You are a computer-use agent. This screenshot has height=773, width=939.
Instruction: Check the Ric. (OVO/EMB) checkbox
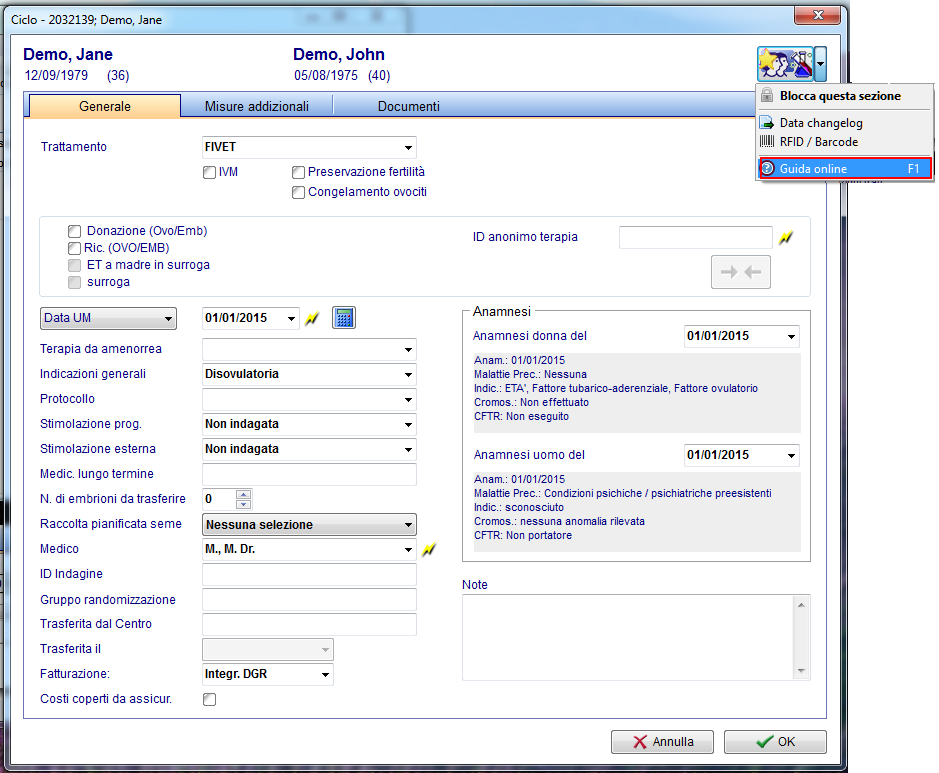pos(74,248)
